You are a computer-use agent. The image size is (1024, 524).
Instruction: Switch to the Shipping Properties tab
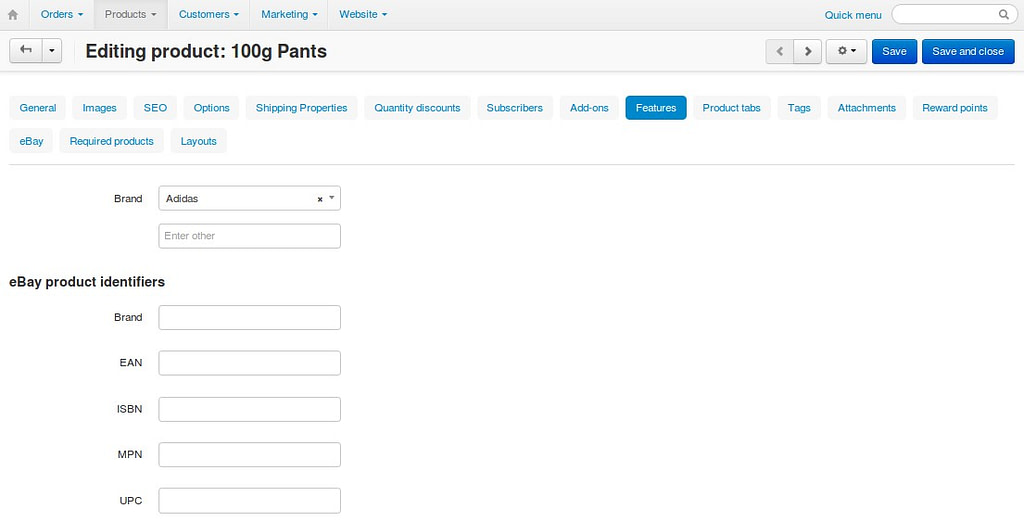pos(302,108)
